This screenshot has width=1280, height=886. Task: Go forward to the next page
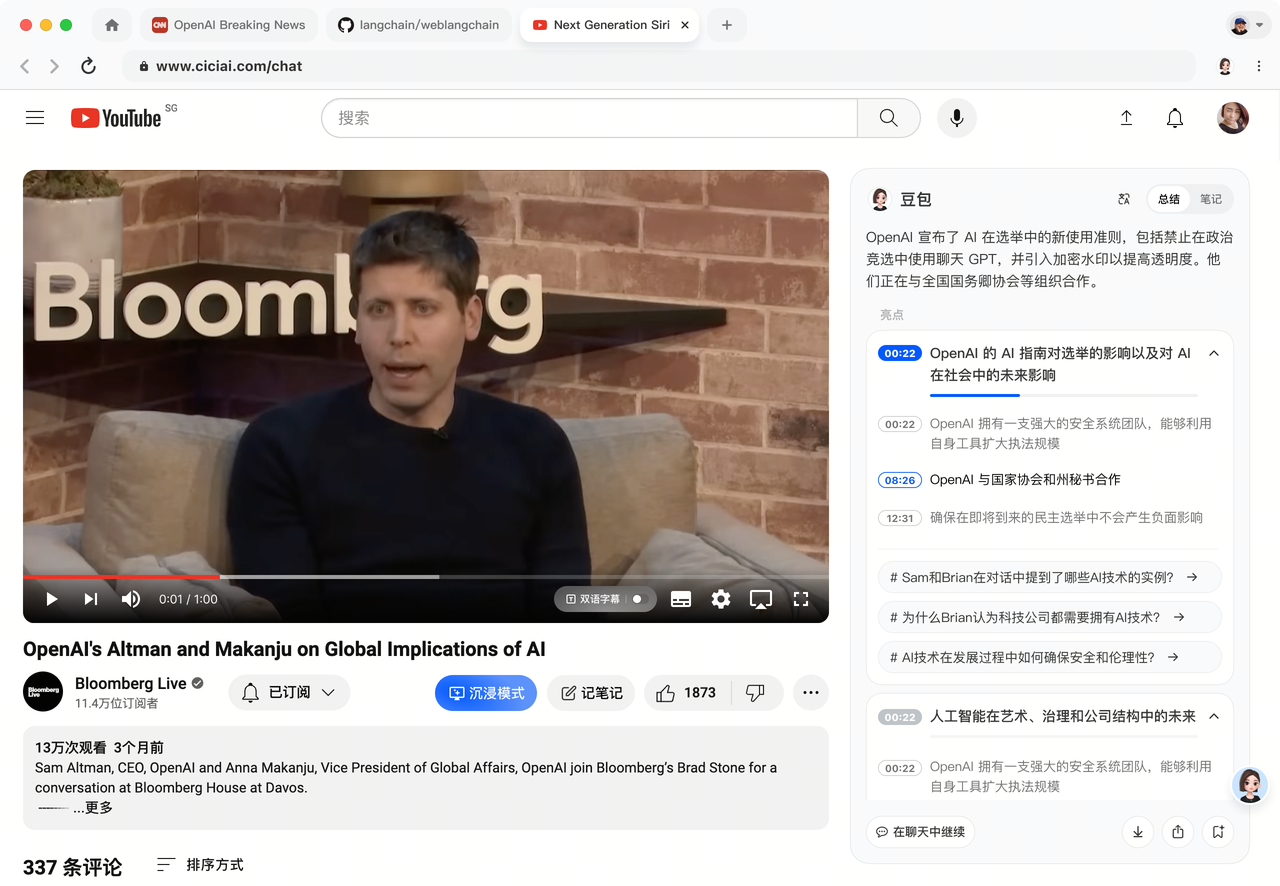point(55,66)
